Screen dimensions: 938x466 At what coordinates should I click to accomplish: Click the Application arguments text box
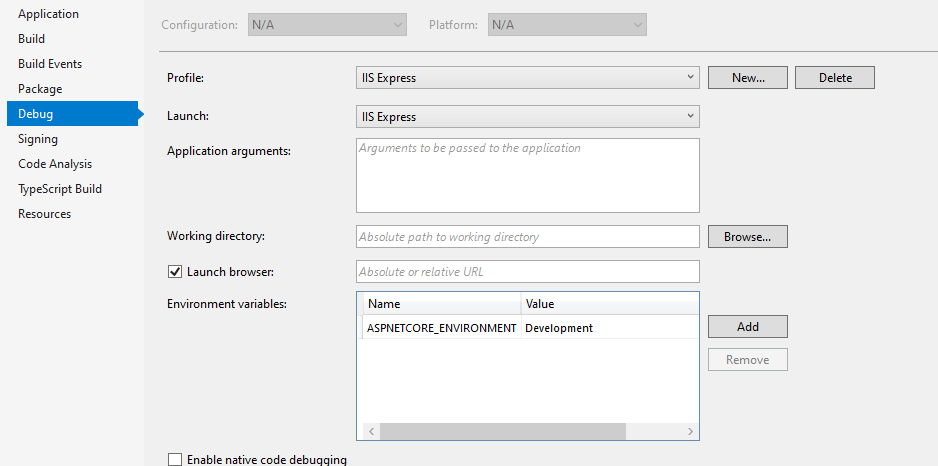527,175
